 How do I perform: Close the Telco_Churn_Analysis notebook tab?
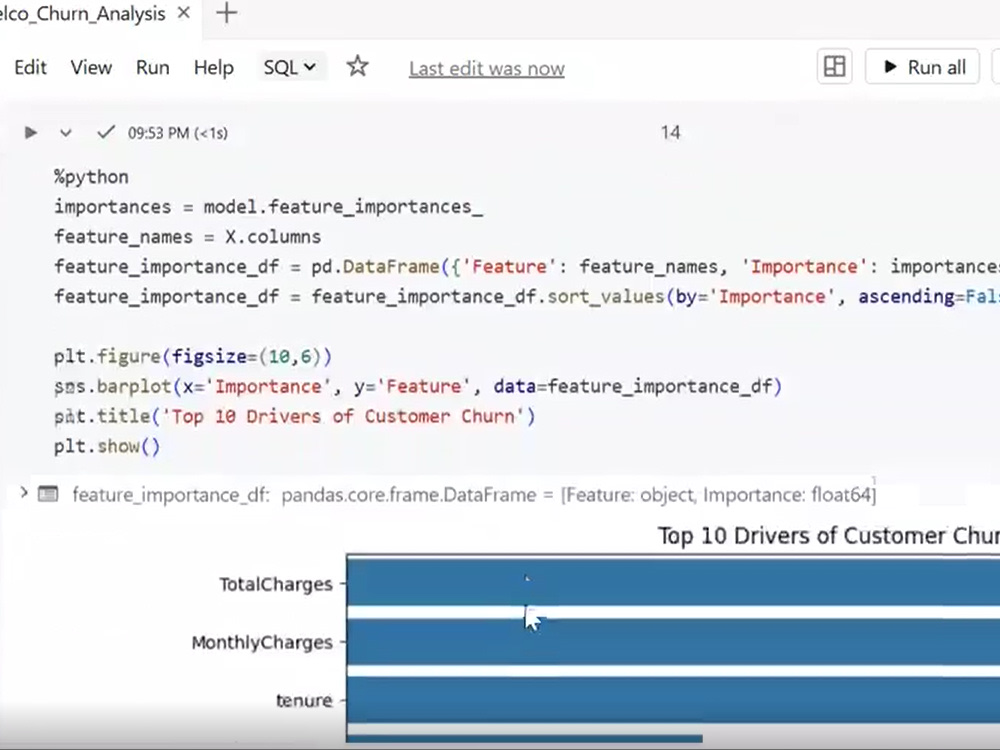point(184,13)
